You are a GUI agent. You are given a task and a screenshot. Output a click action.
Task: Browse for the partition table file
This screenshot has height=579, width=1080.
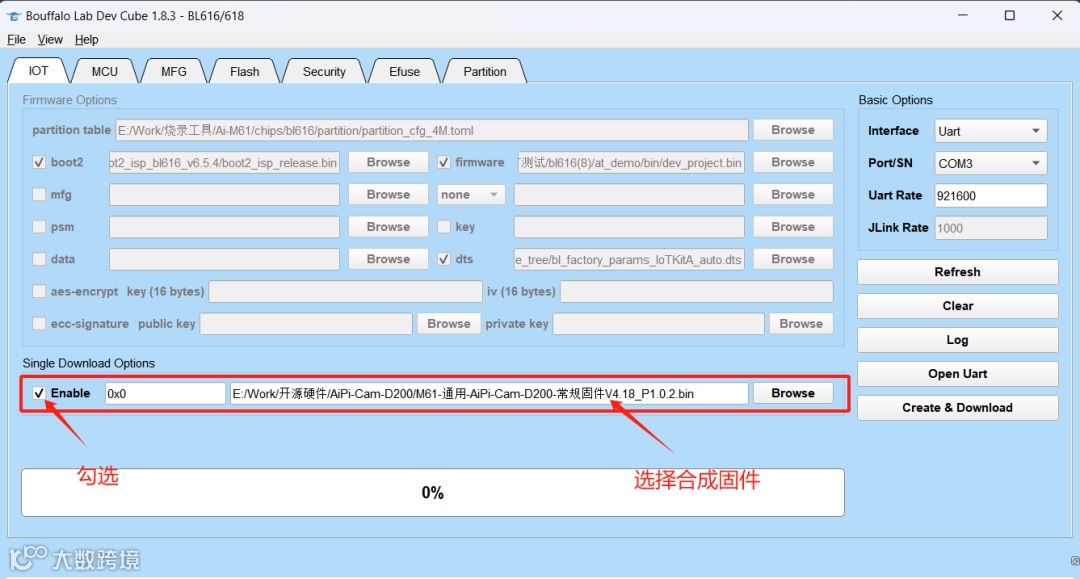793,130
